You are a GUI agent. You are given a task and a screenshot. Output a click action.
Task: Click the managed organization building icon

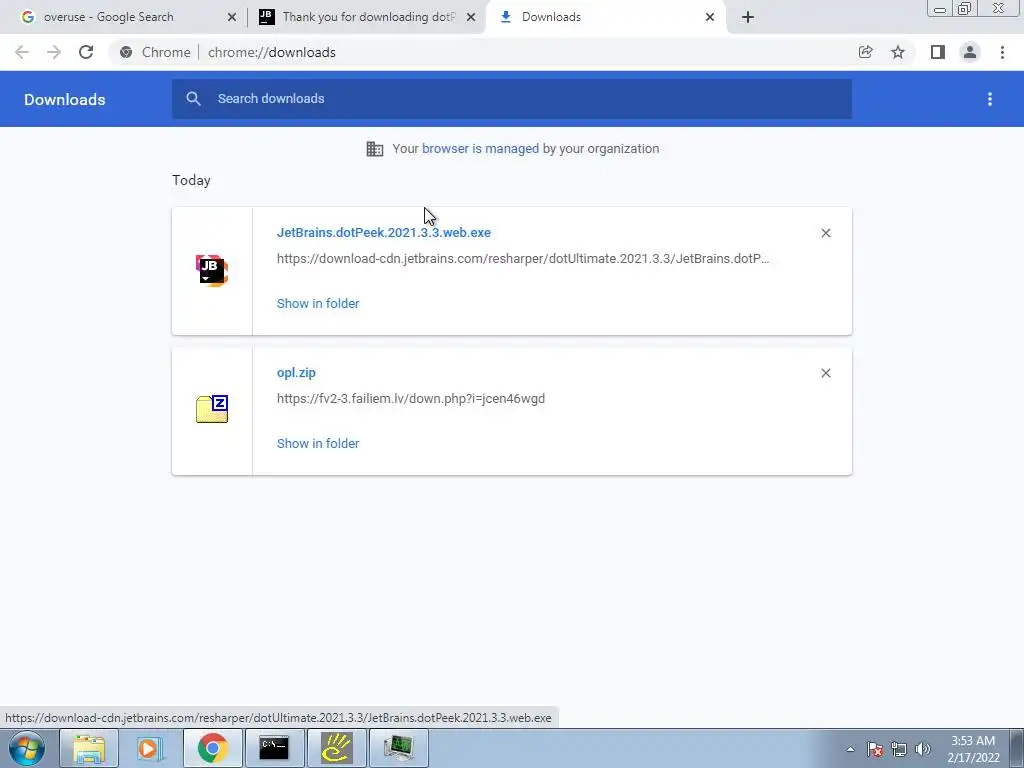coord(375,149)
